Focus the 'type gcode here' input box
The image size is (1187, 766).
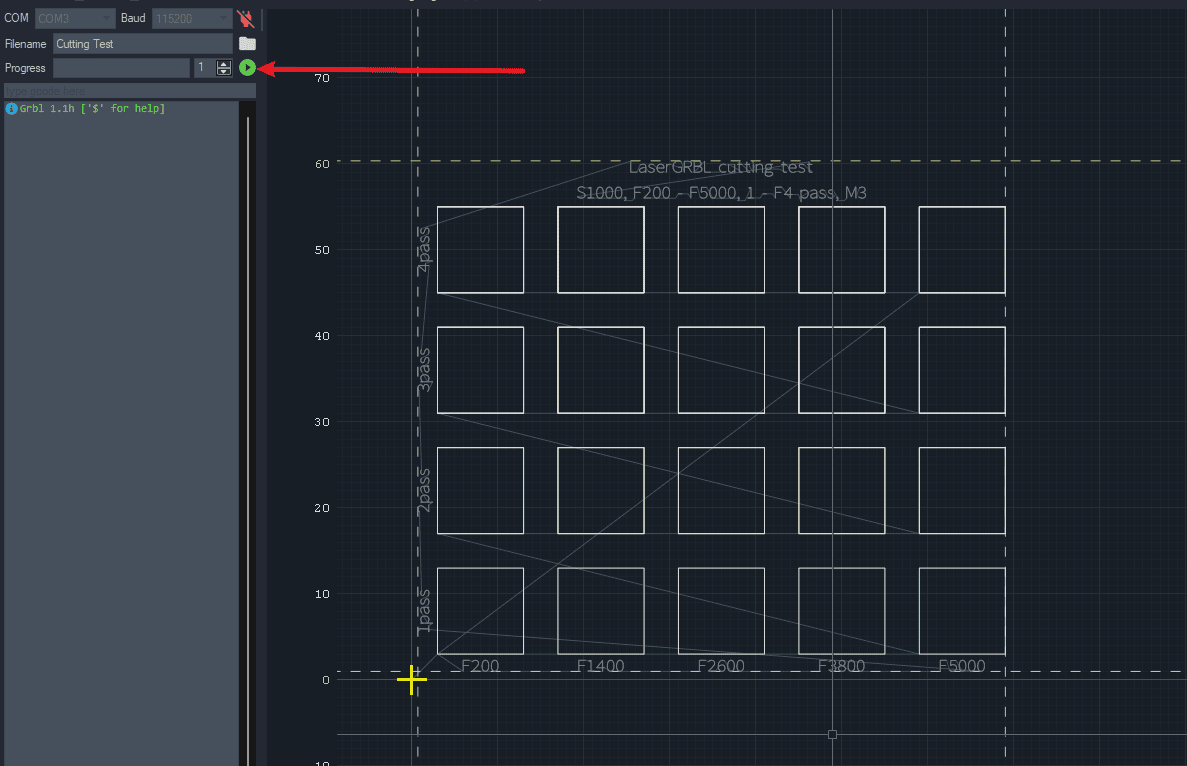coord(130,91)
